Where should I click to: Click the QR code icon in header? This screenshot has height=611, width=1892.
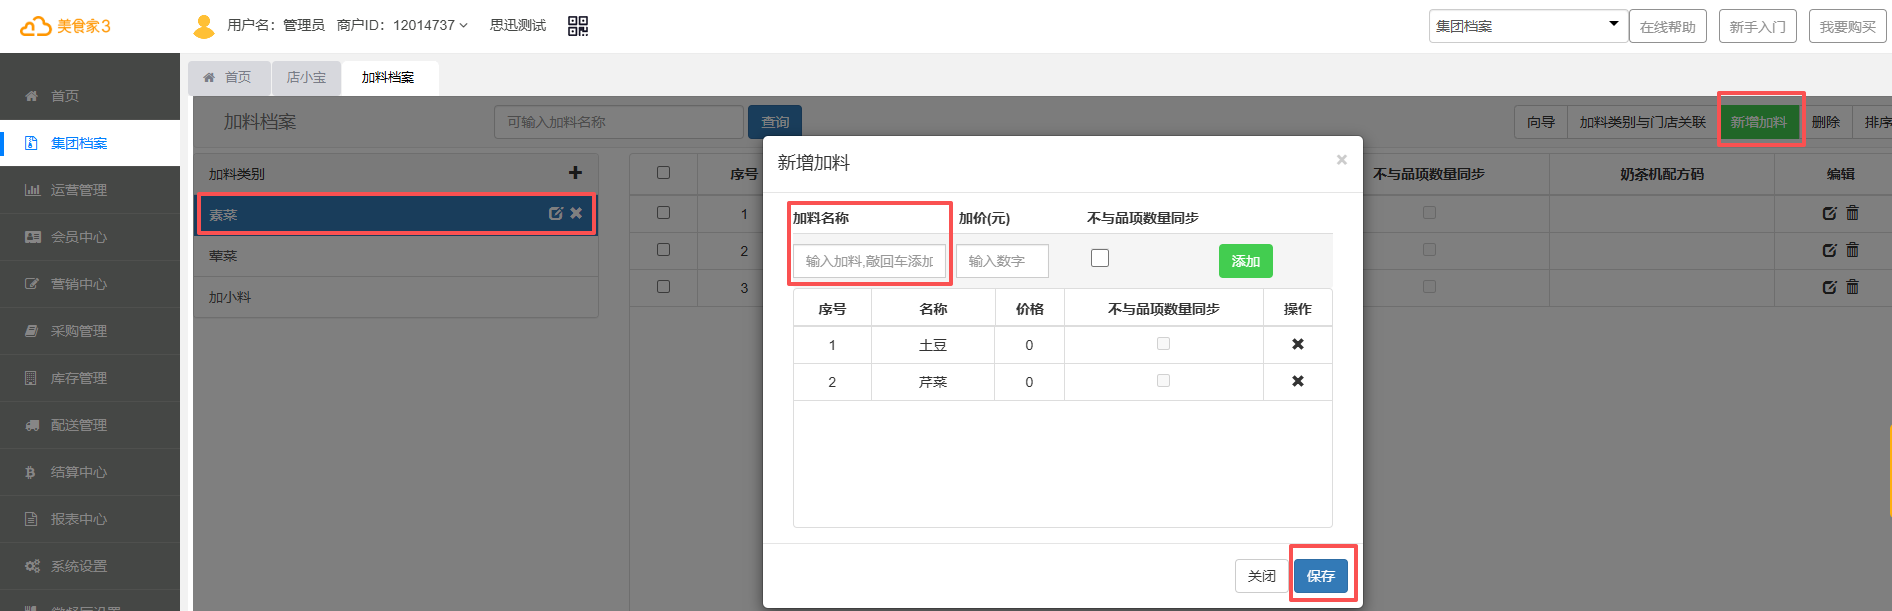(x=578, y=26)
